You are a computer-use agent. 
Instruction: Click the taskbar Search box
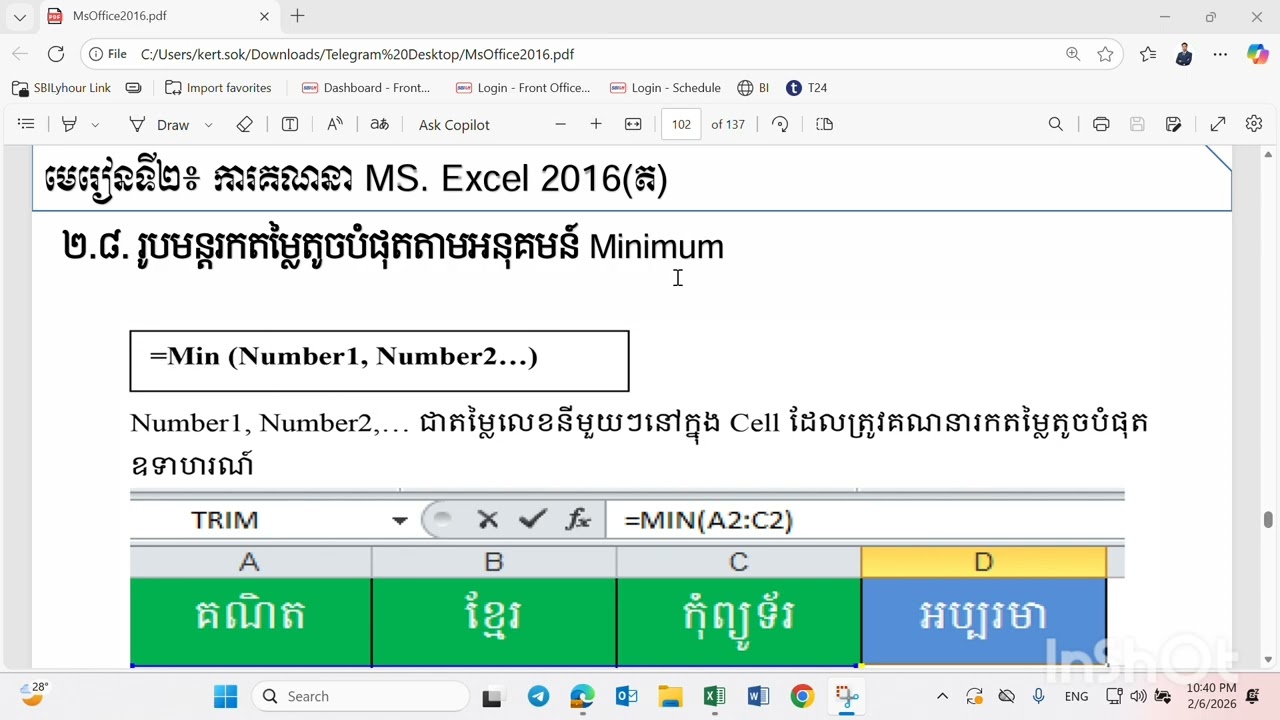[x=360, y=696]
